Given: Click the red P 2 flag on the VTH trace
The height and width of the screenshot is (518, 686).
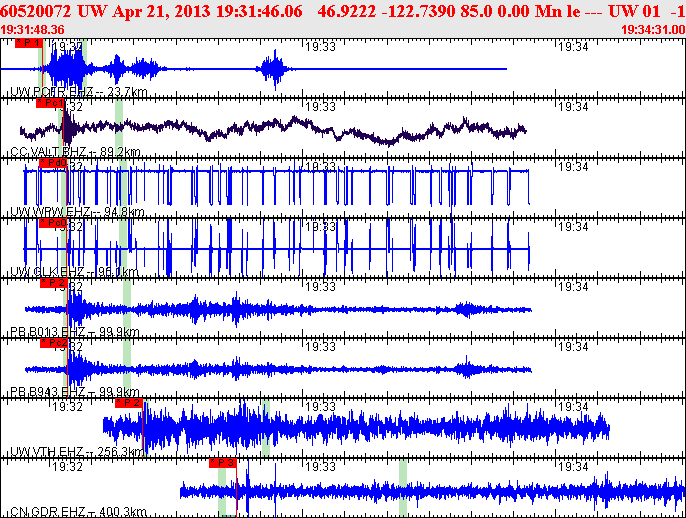Looking at the screenshot, I should pos(129,403).
